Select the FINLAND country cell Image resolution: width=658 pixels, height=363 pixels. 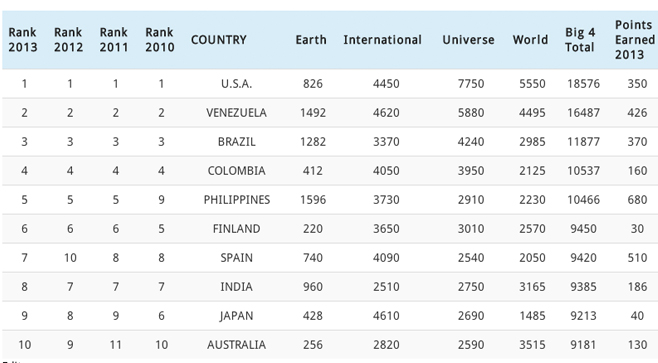pos(237,229)
